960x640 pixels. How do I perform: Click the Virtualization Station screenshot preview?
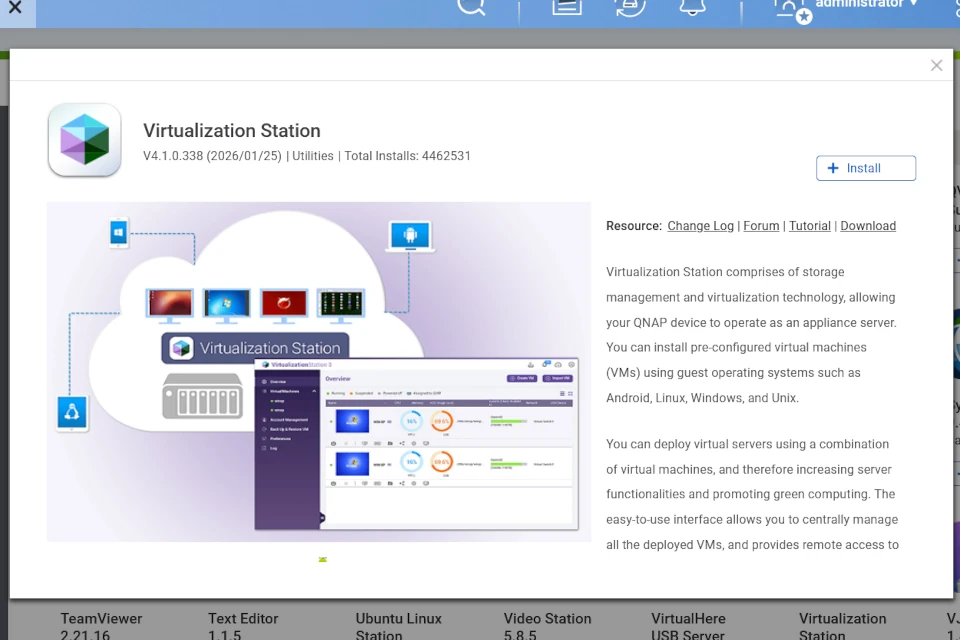click(318, 372)
